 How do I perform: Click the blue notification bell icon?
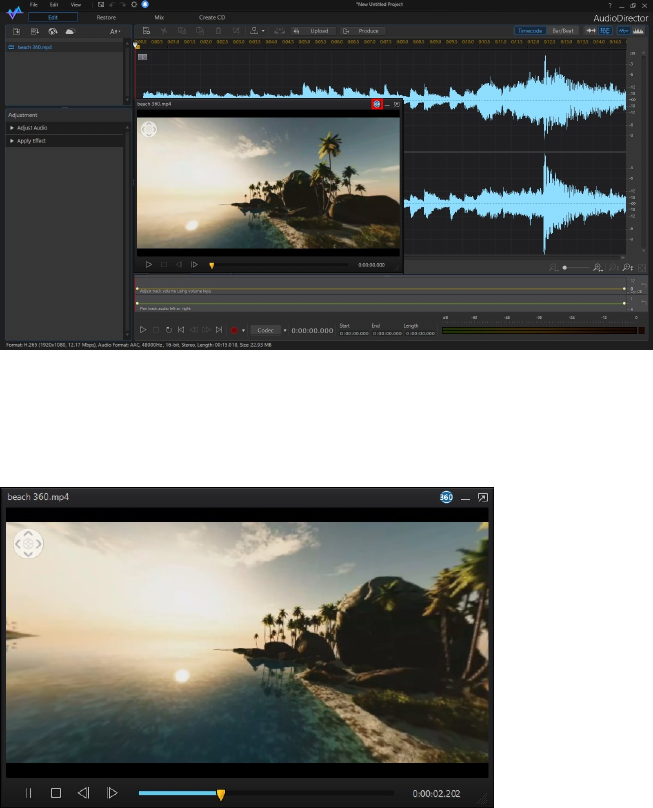coord(145,4)
